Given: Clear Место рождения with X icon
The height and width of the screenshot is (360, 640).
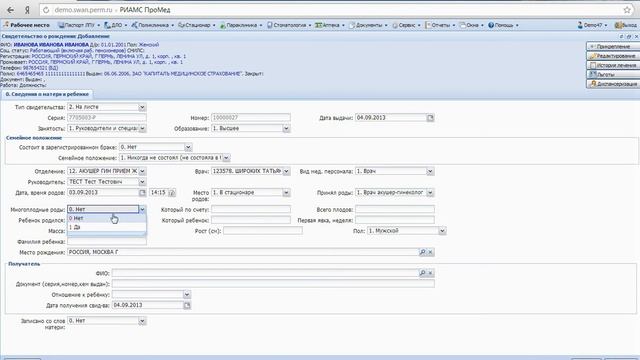Looking at the screenshot, I should (x=430, y=252).
